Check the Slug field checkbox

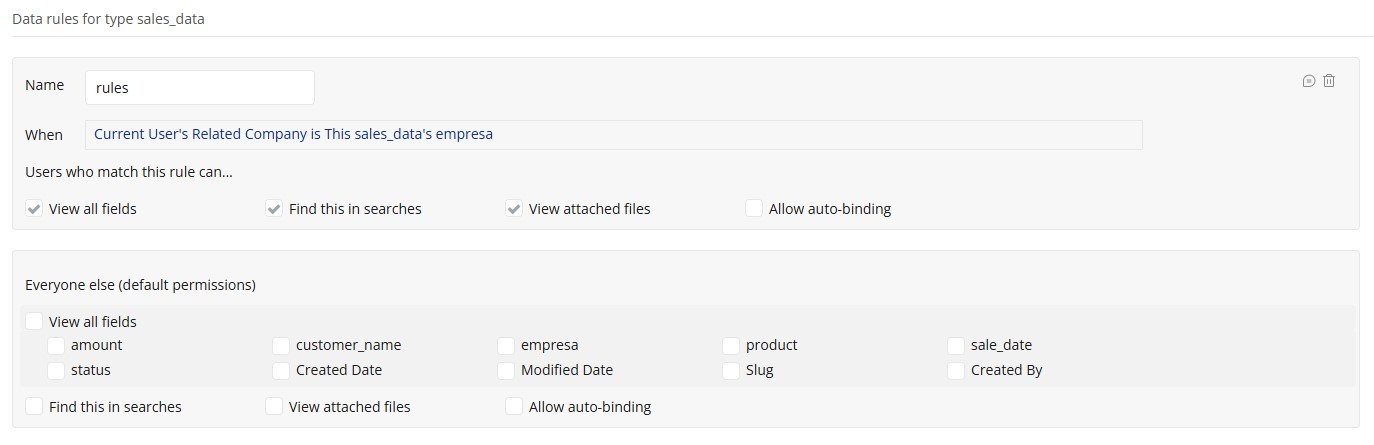(732, 370)
